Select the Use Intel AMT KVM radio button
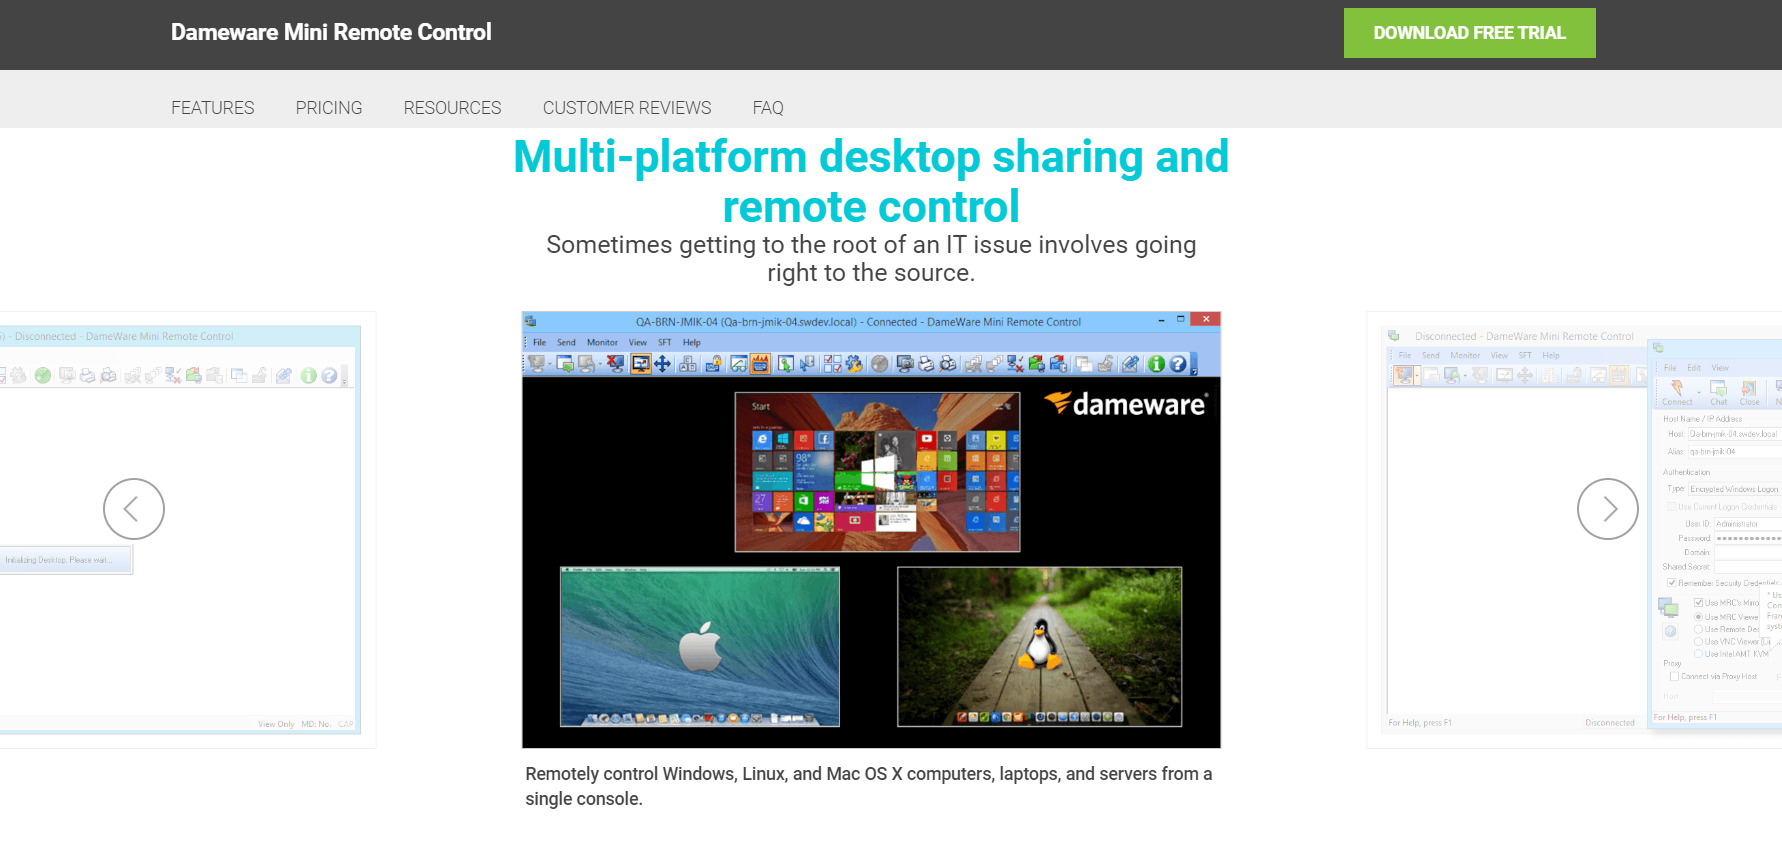 [1698, 653]
